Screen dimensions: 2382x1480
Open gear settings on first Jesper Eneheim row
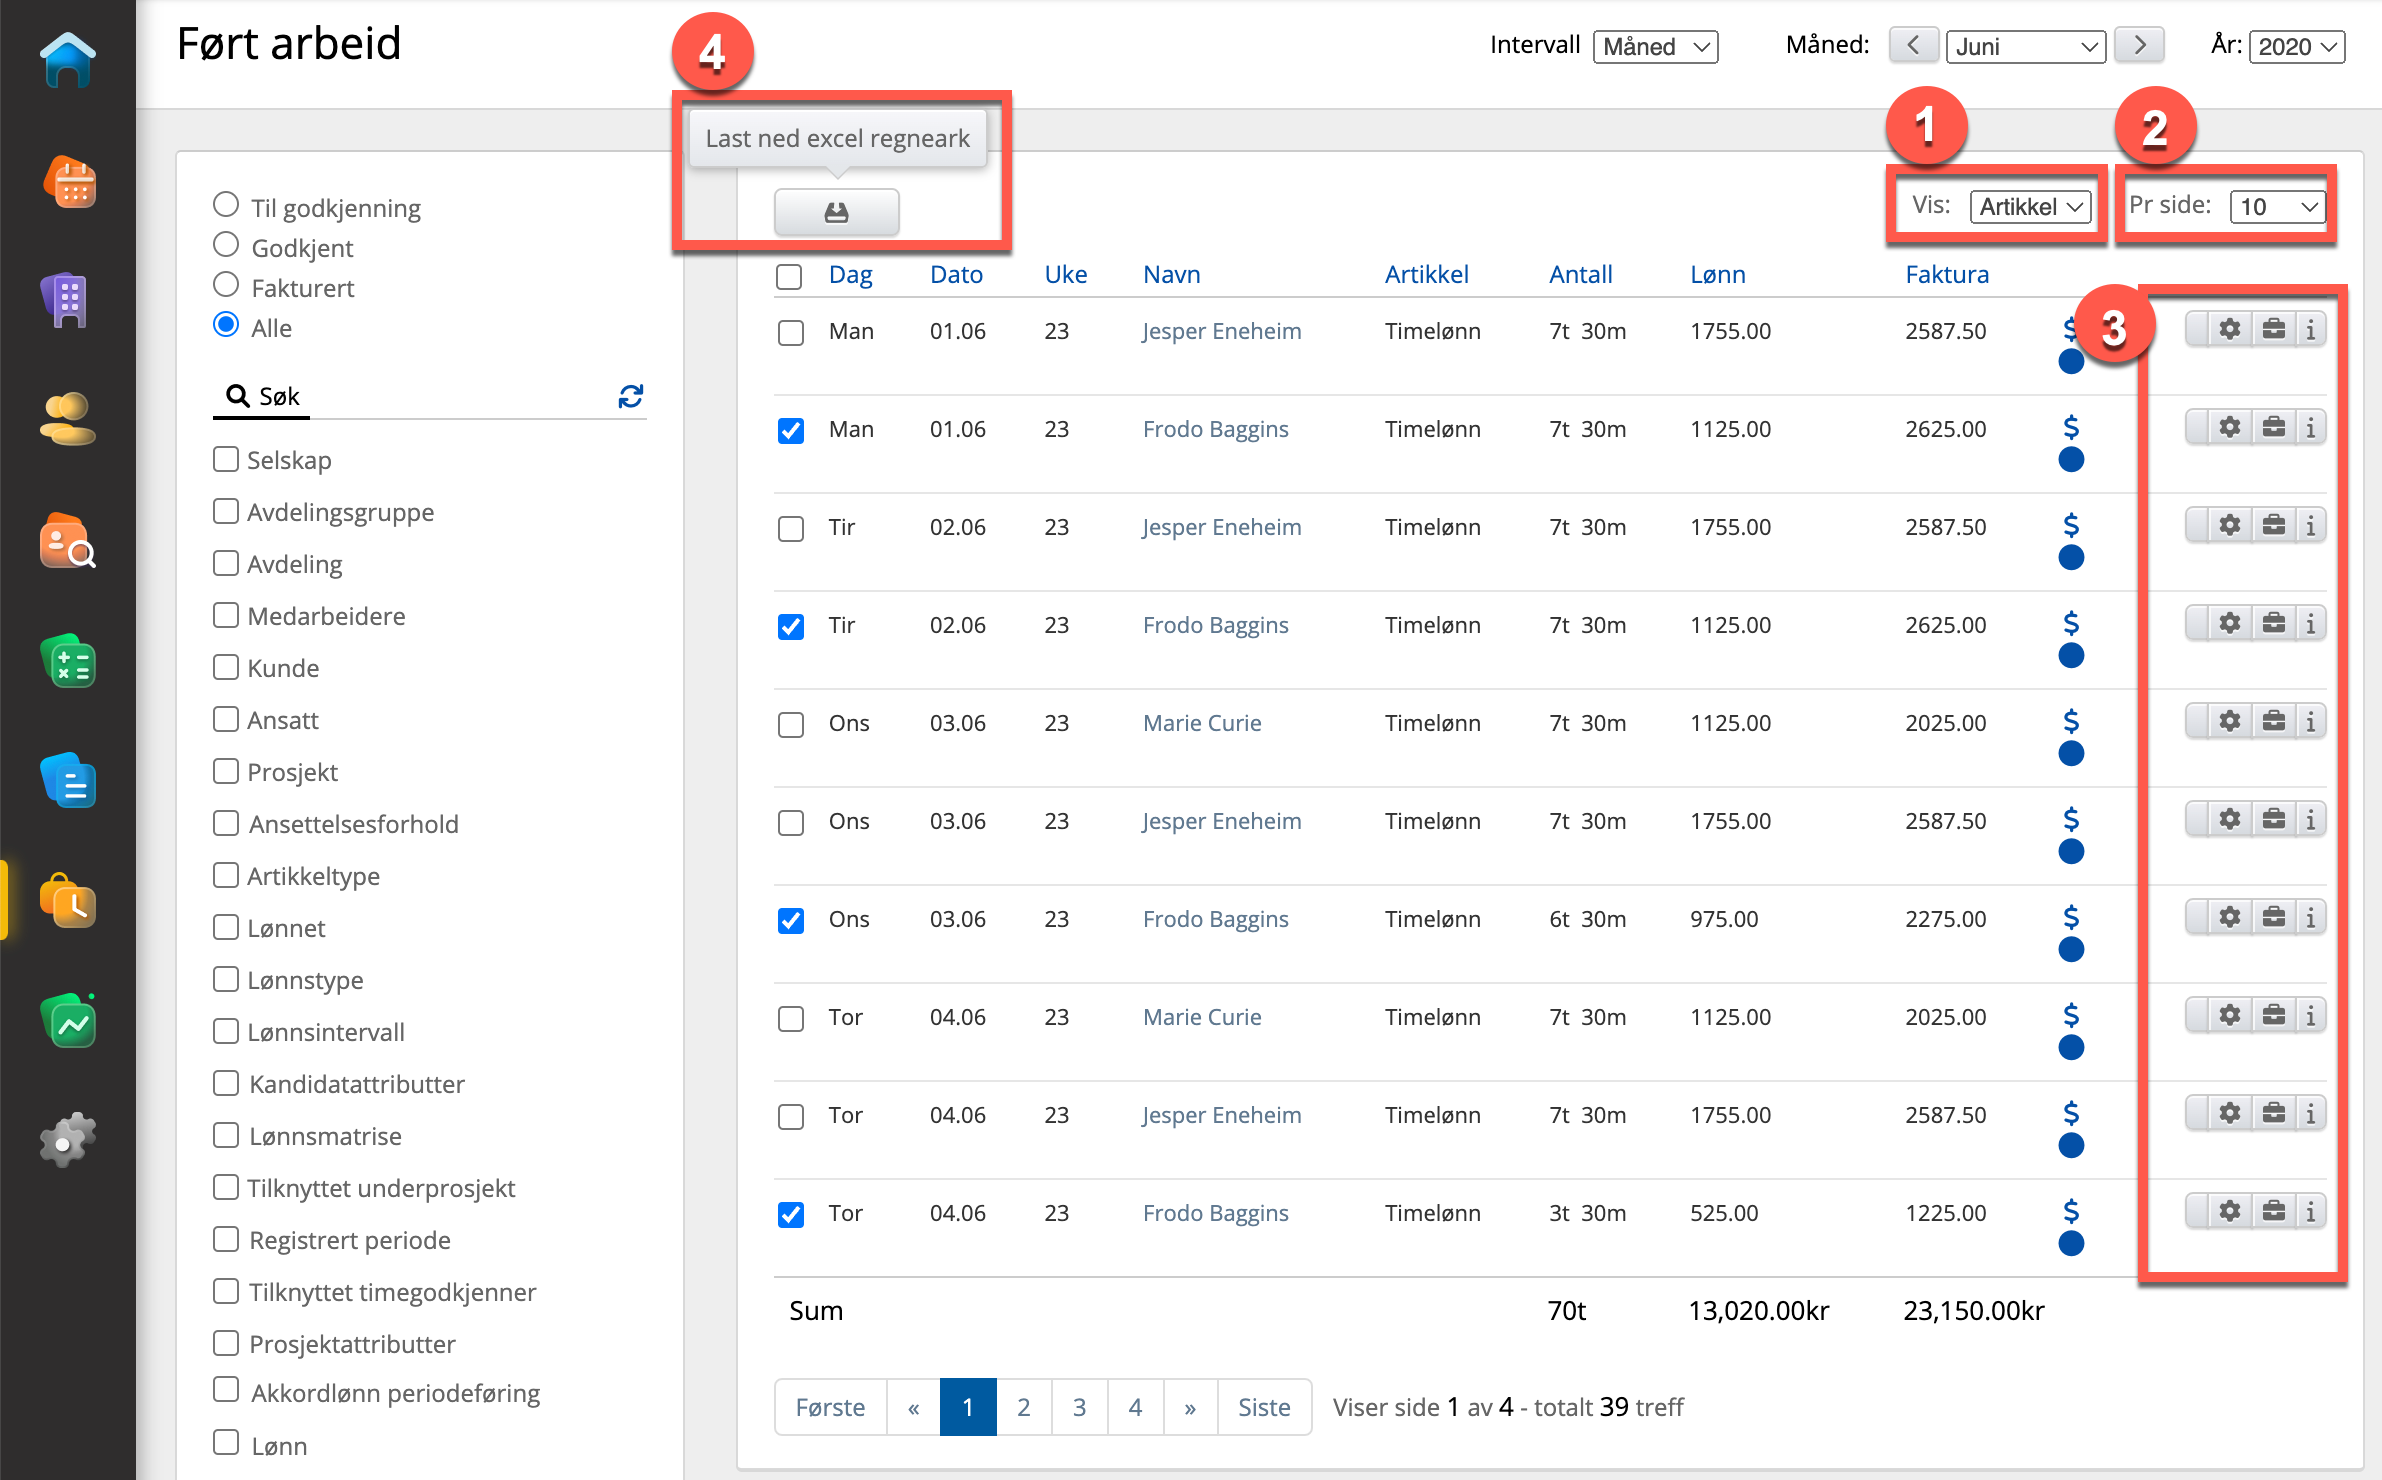[x=2229, y=329]
